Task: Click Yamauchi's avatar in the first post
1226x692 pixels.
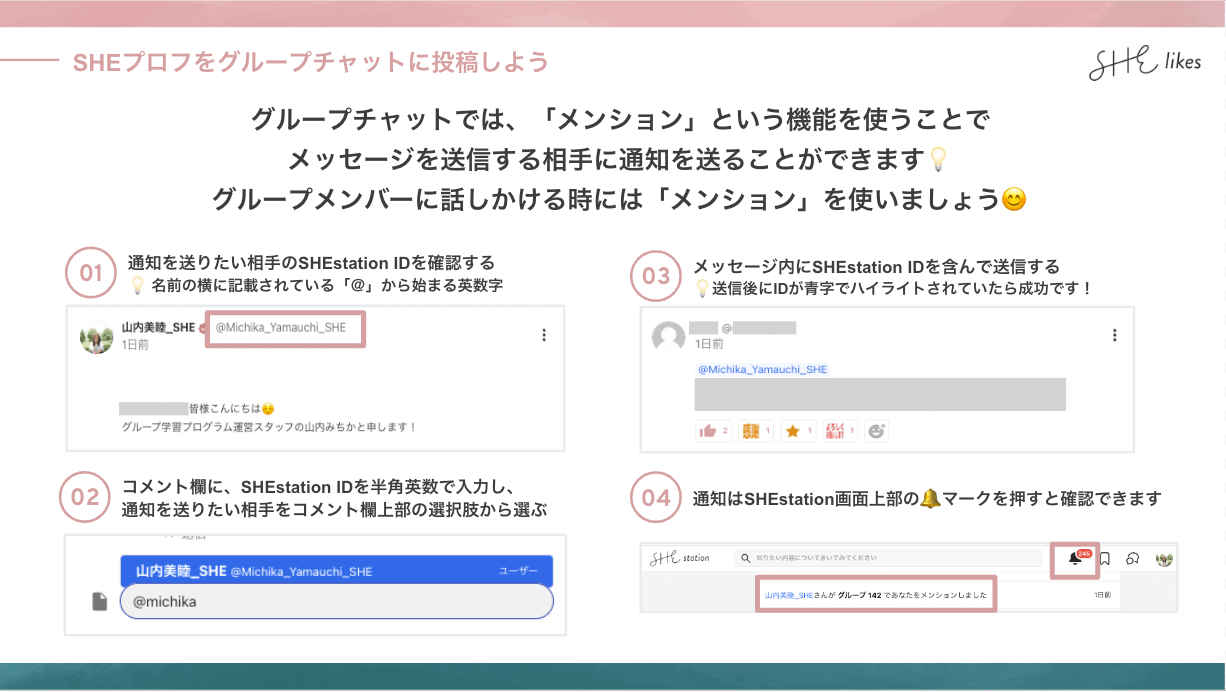Action: point(96,337)
